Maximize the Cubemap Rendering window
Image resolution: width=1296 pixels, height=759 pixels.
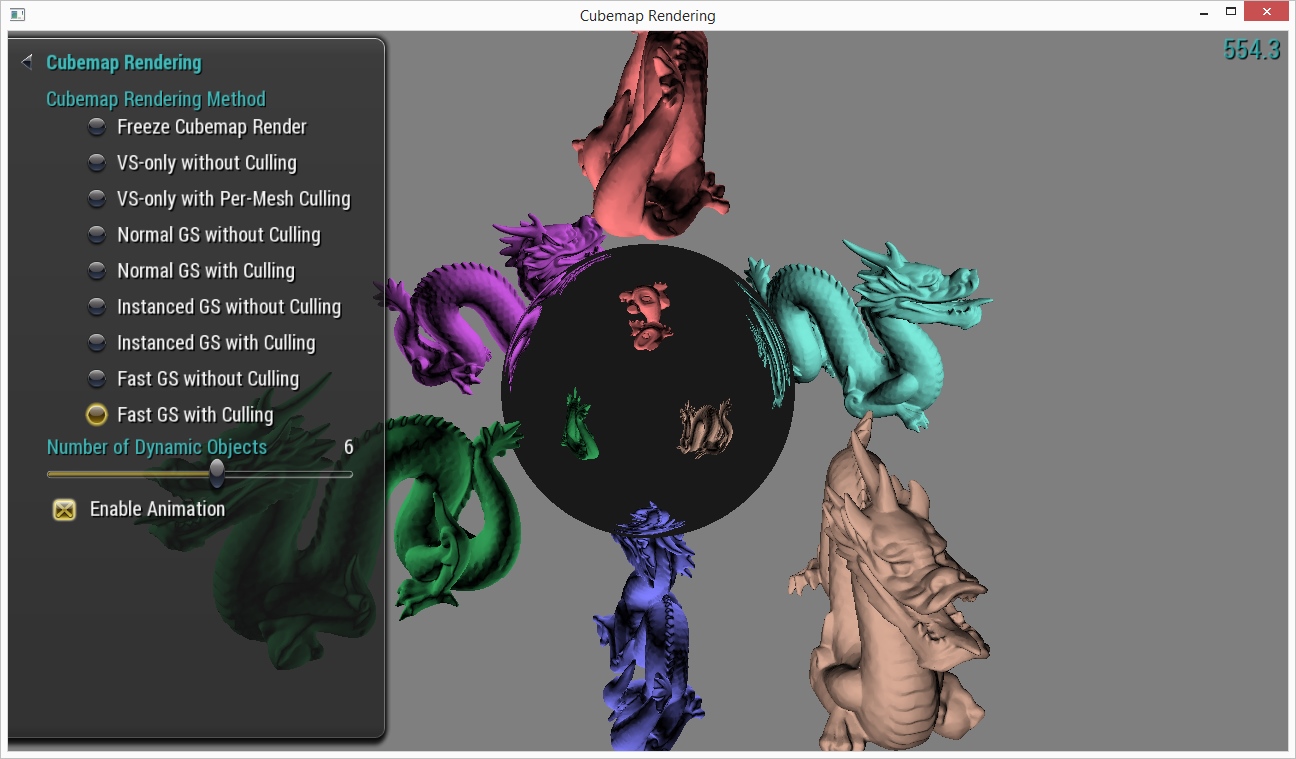[1231, 13]
